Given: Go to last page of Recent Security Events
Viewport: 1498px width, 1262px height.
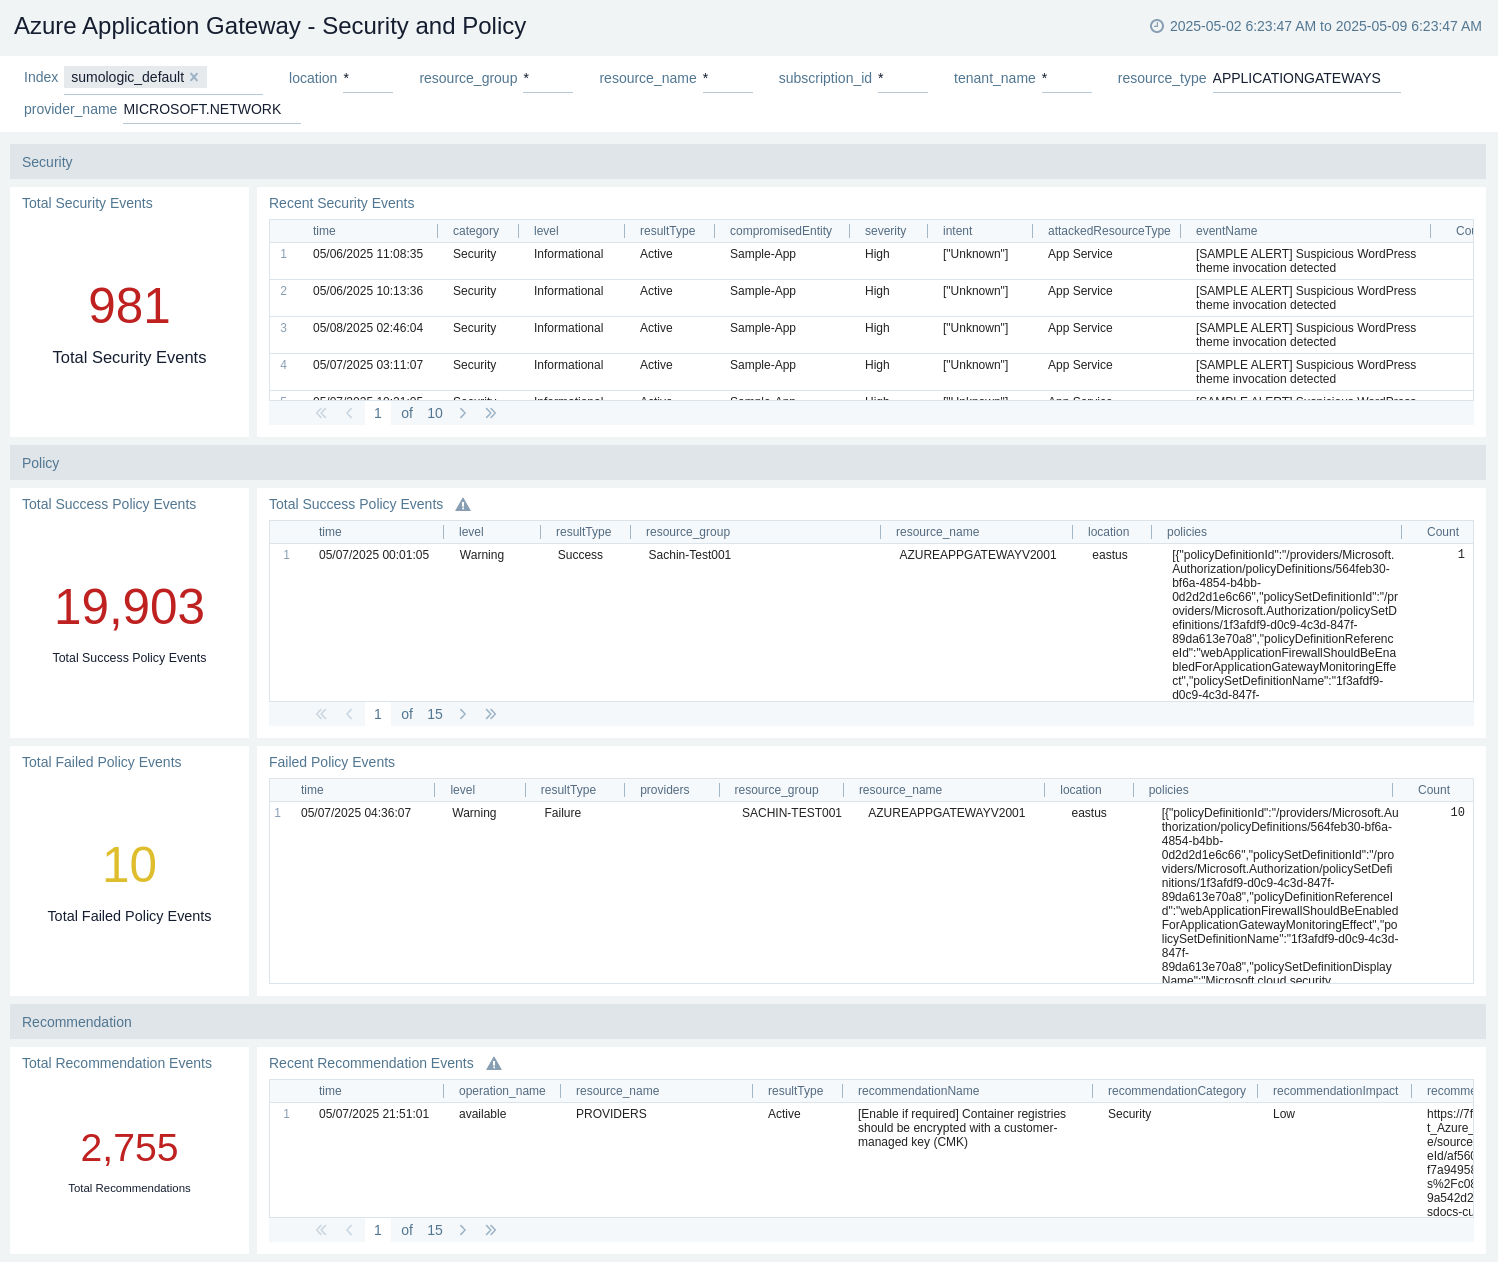Looking at the screenshot, I should pyautogui.click(x=491, y=413).
